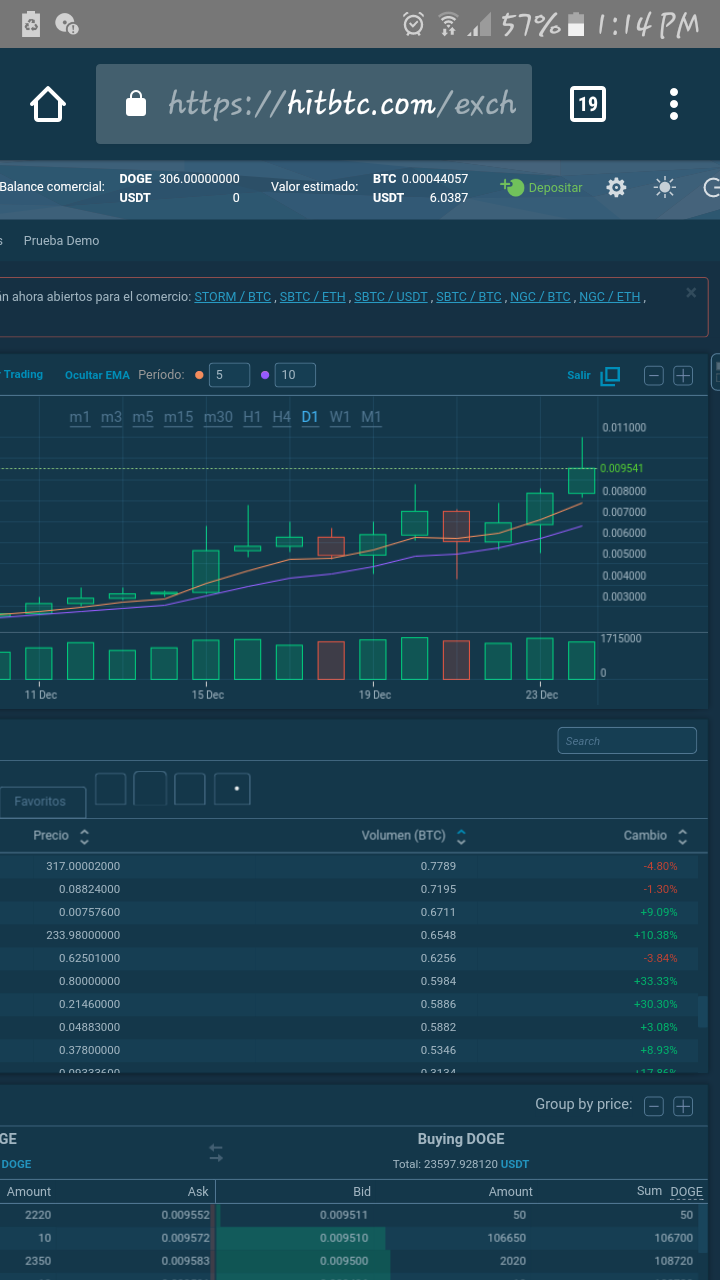Edit the EMA period field showing 10
The width and height of the screenshot is (720, 1280).
295,375
